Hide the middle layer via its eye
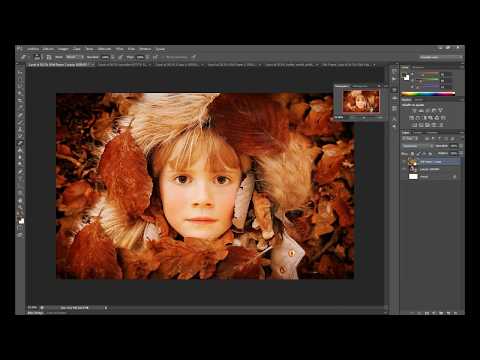This screenshot has height=360, width=480. pos(404,169)
